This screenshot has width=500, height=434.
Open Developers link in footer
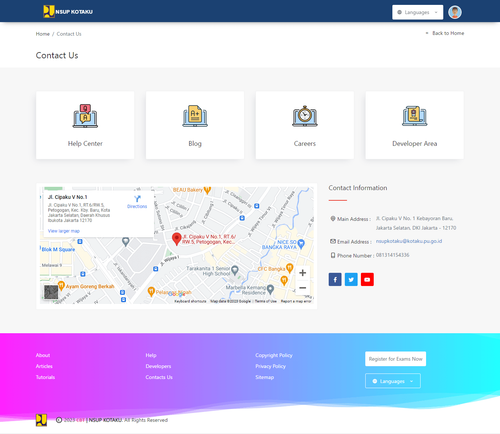(x=158, y=366)
